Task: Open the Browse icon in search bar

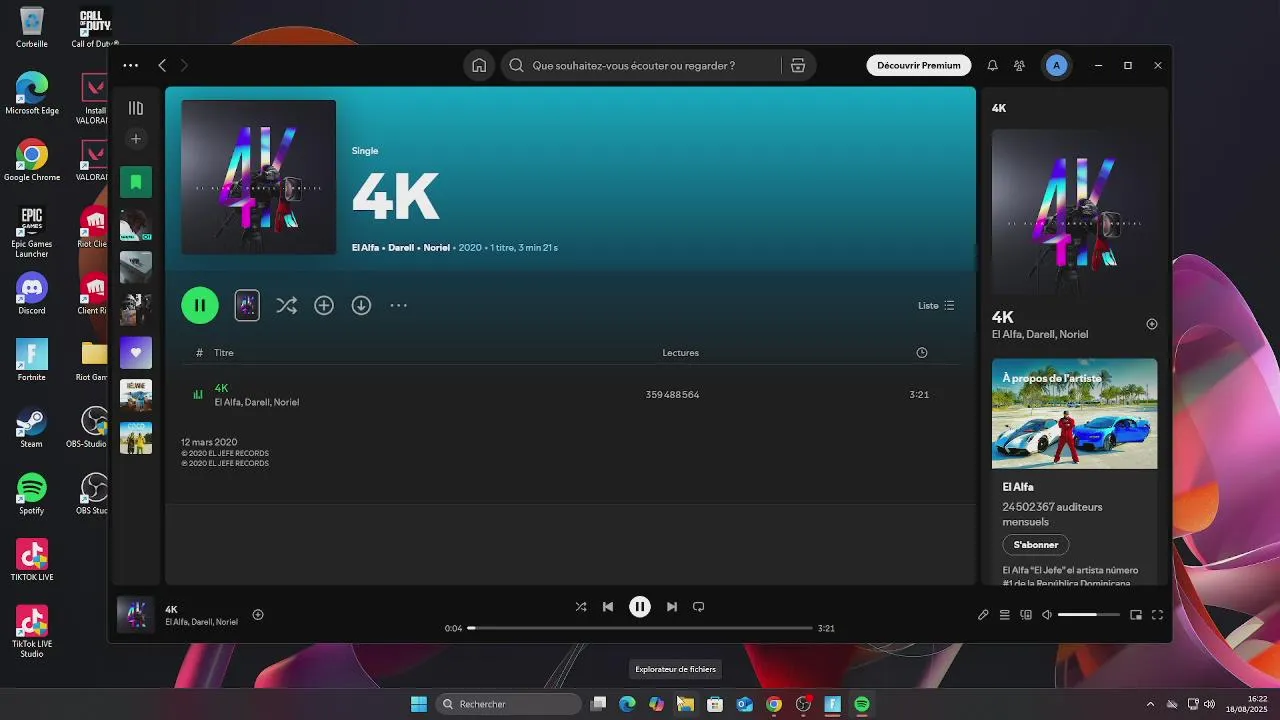Action: [798, 65]
